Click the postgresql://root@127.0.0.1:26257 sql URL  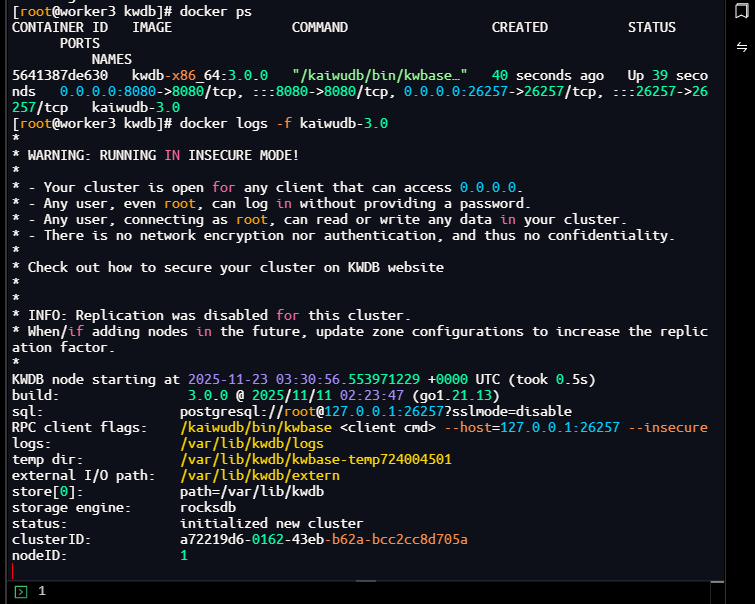[x=376, y=411]
